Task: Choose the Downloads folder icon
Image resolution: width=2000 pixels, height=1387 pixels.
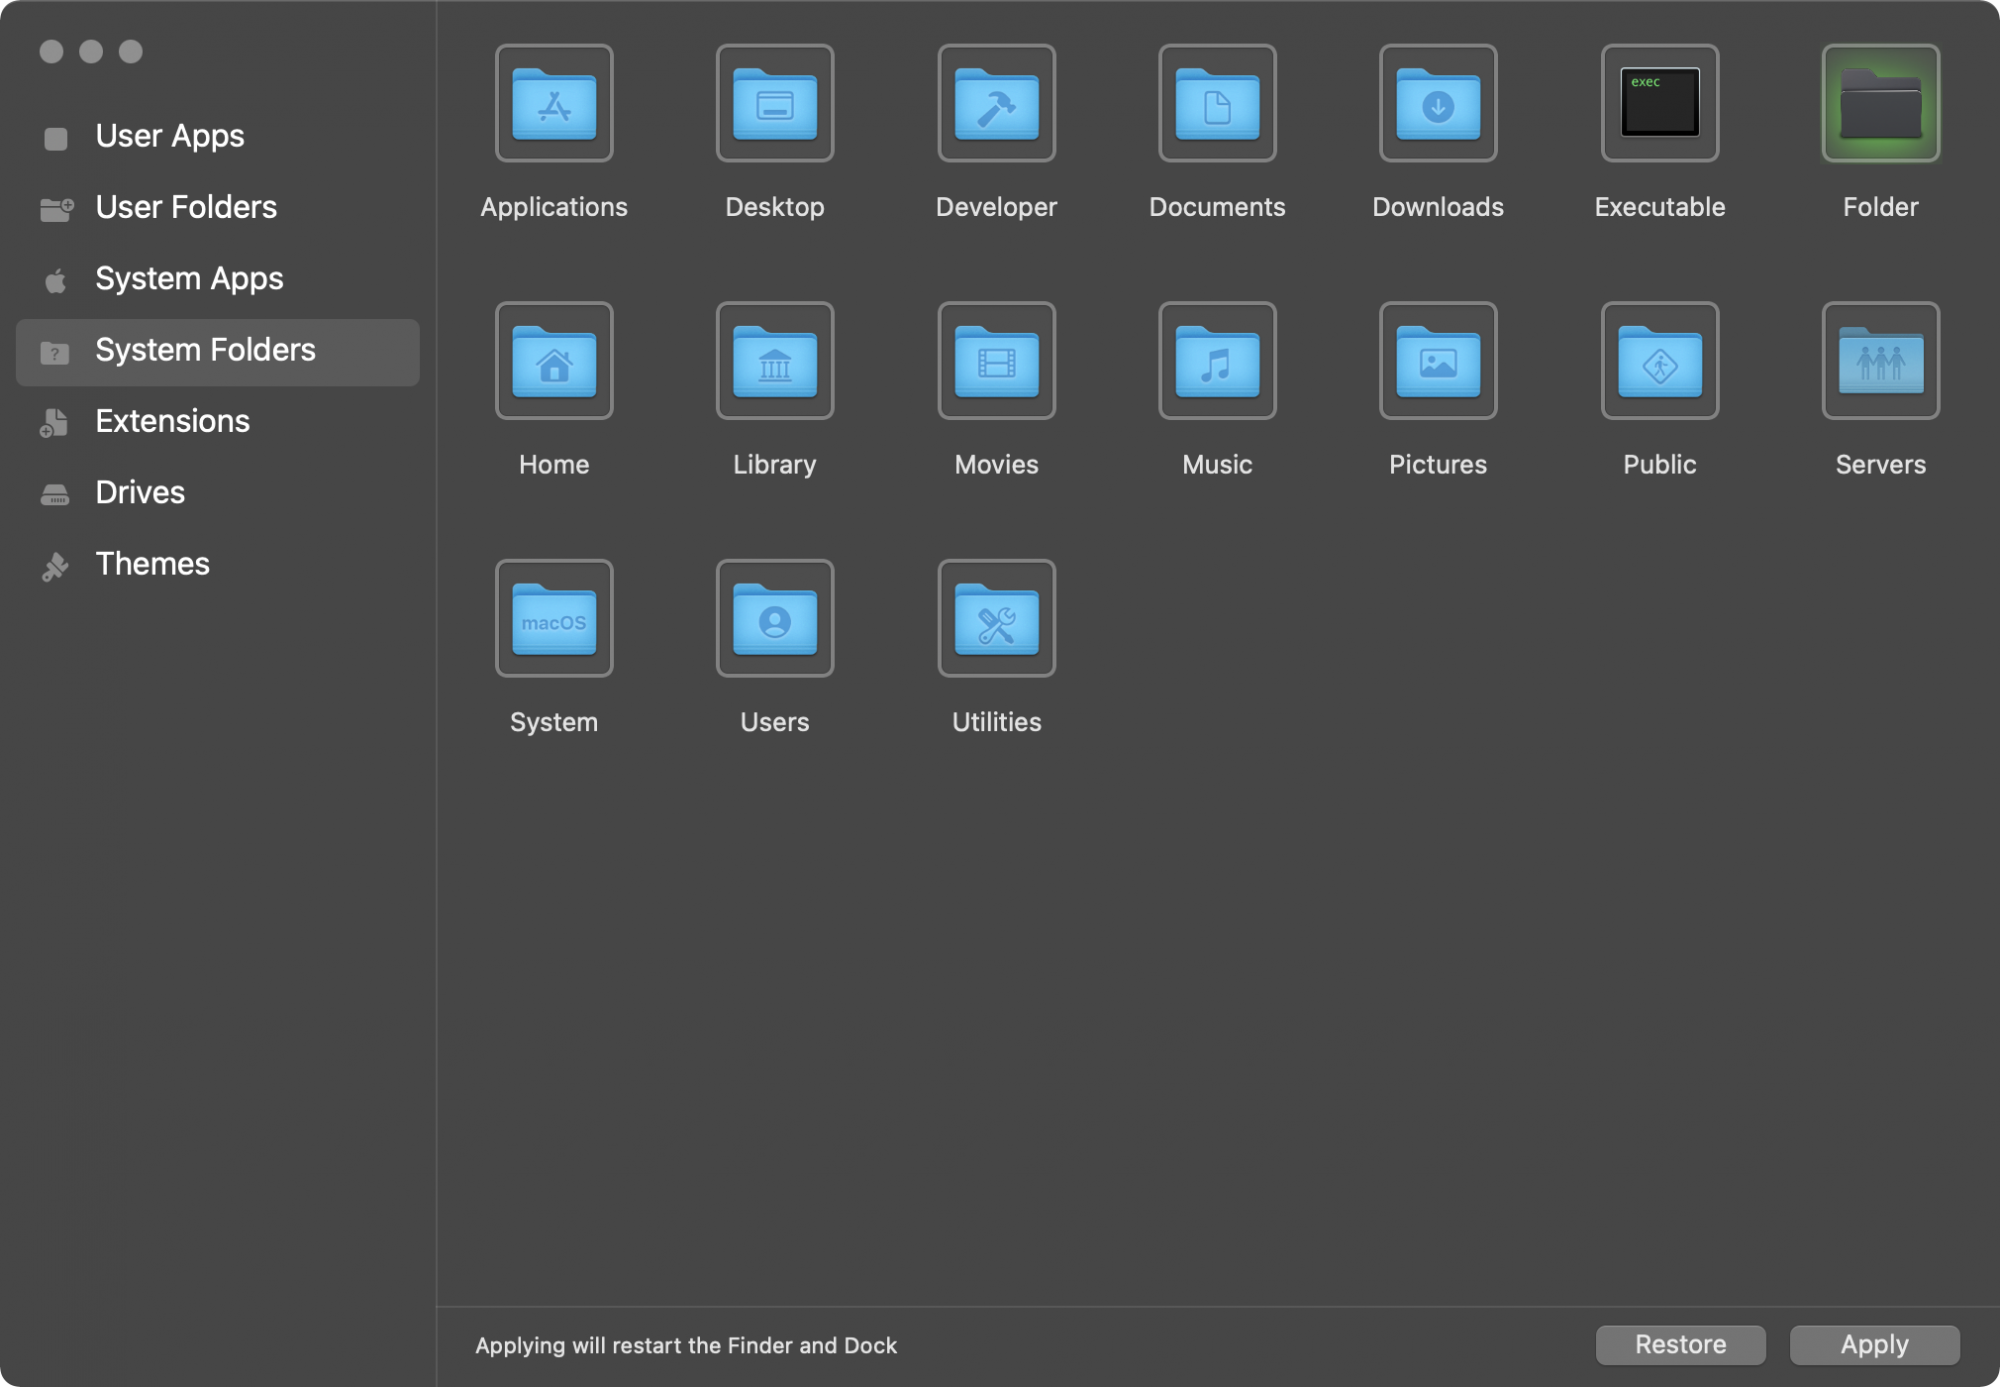Action: click(1438, 103)
